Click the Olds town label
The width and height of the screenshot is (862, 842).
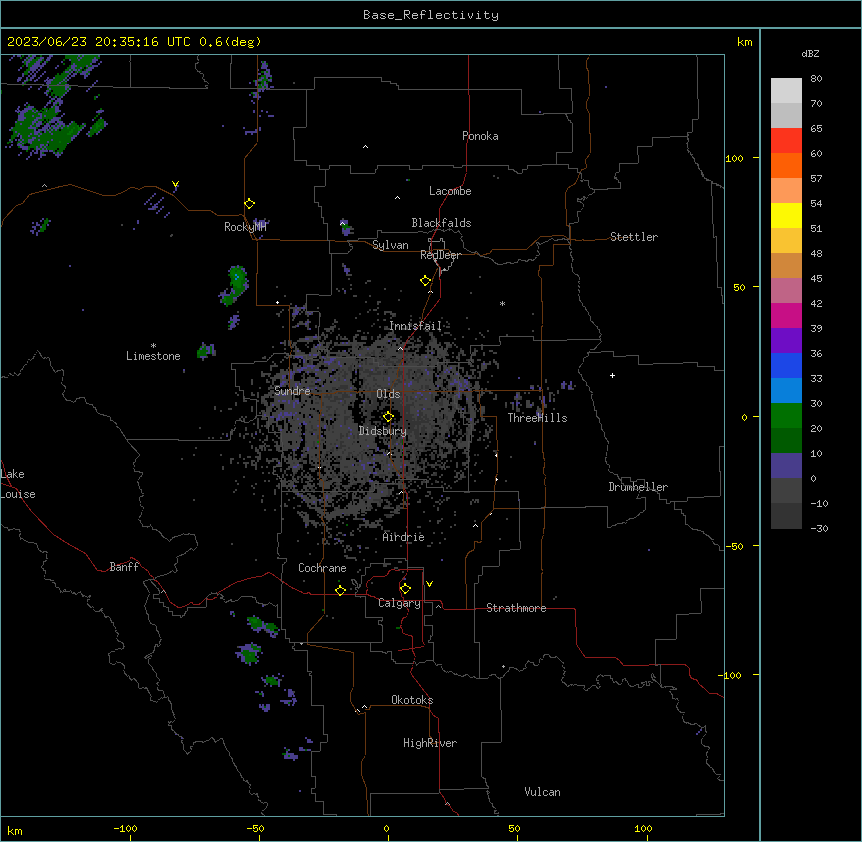click(x=388, y=394)
